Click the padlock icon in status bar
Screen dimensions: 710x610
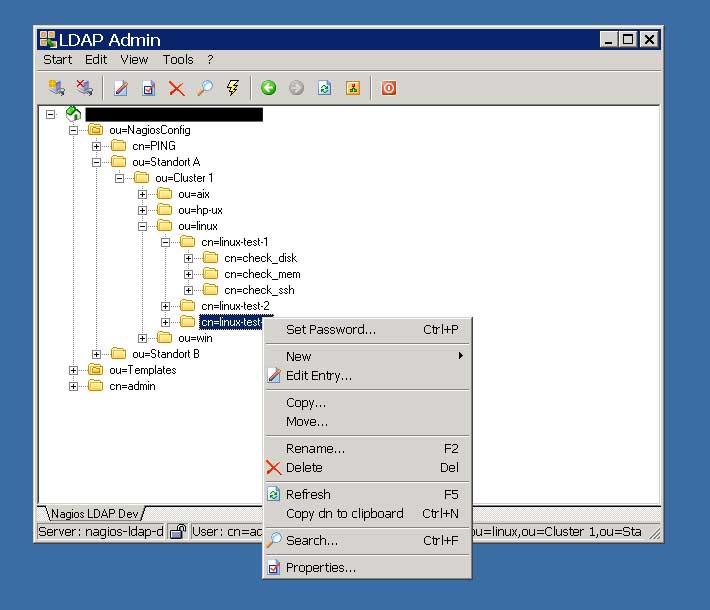point(178,531)
